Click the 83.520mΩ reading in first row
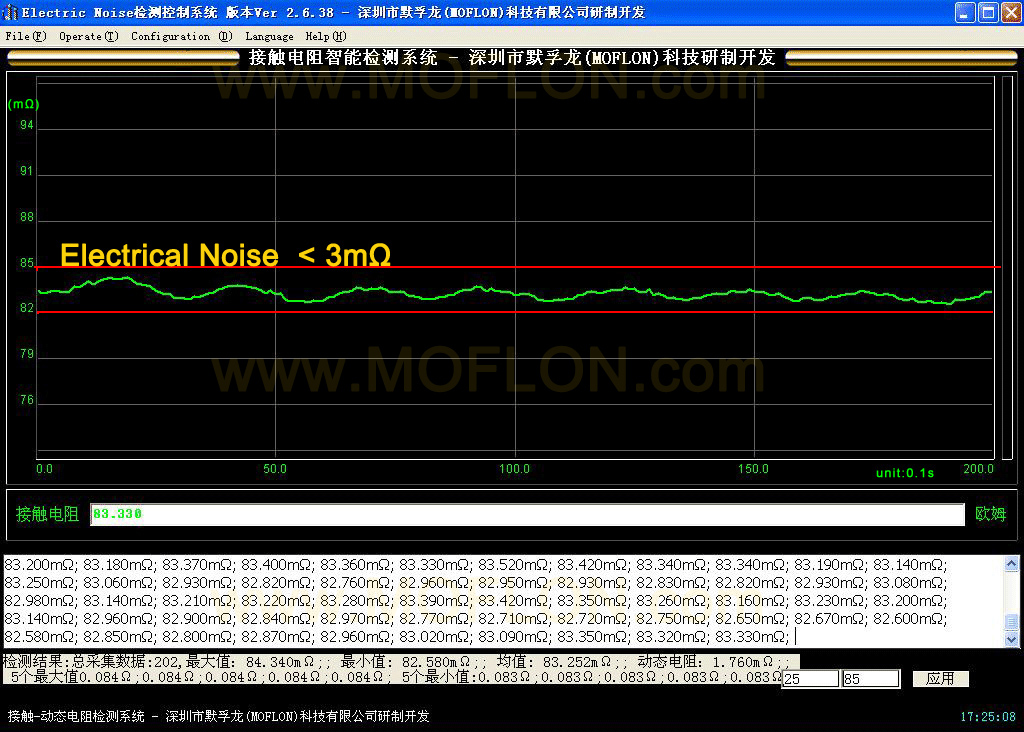1024x732 pixels. [x=515, y=565]
